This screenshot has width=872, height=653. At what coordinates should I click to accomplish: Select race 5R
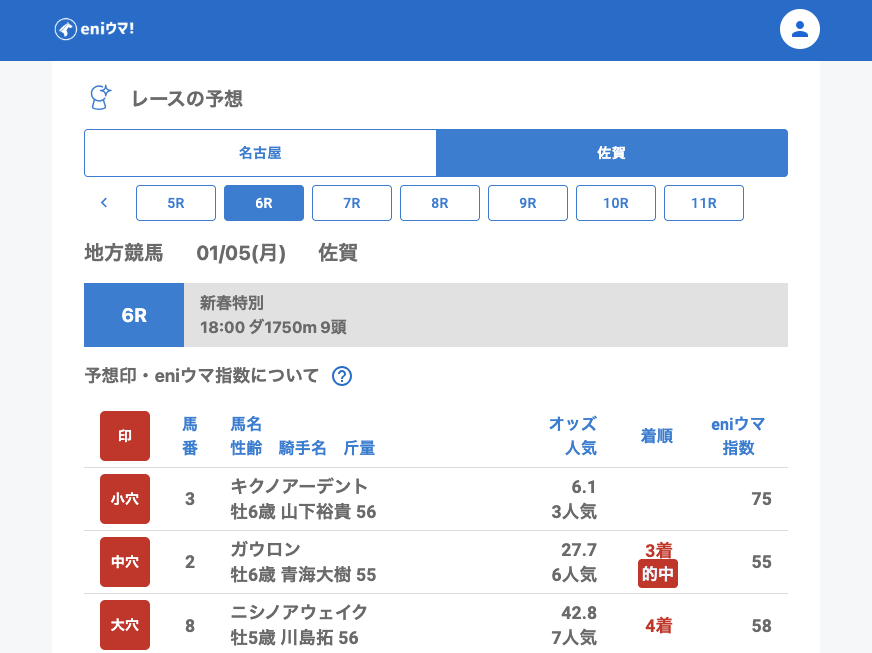point(176,203)
